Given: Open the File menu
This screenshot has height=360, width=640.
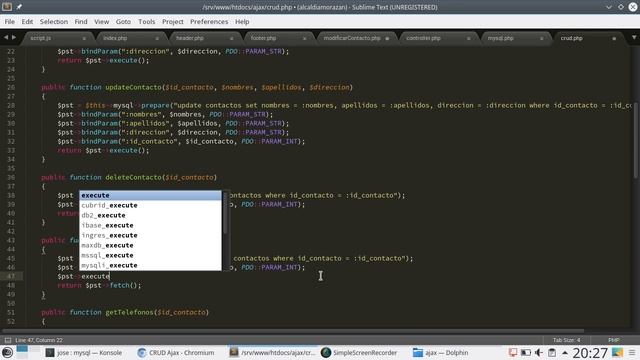Looking at the screenshot, I should tap(10, 22).
